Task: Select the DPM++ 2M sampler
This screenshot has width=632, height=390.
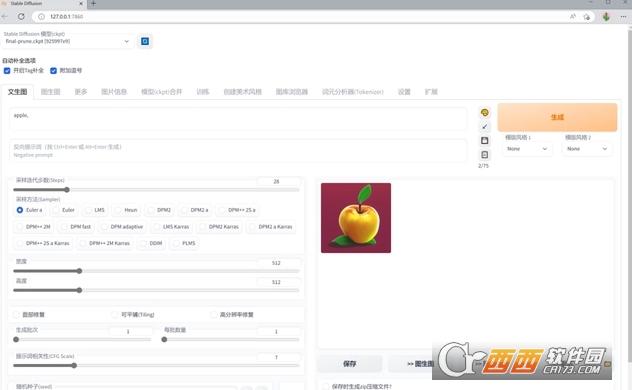Action: click(x=20, y=226)
